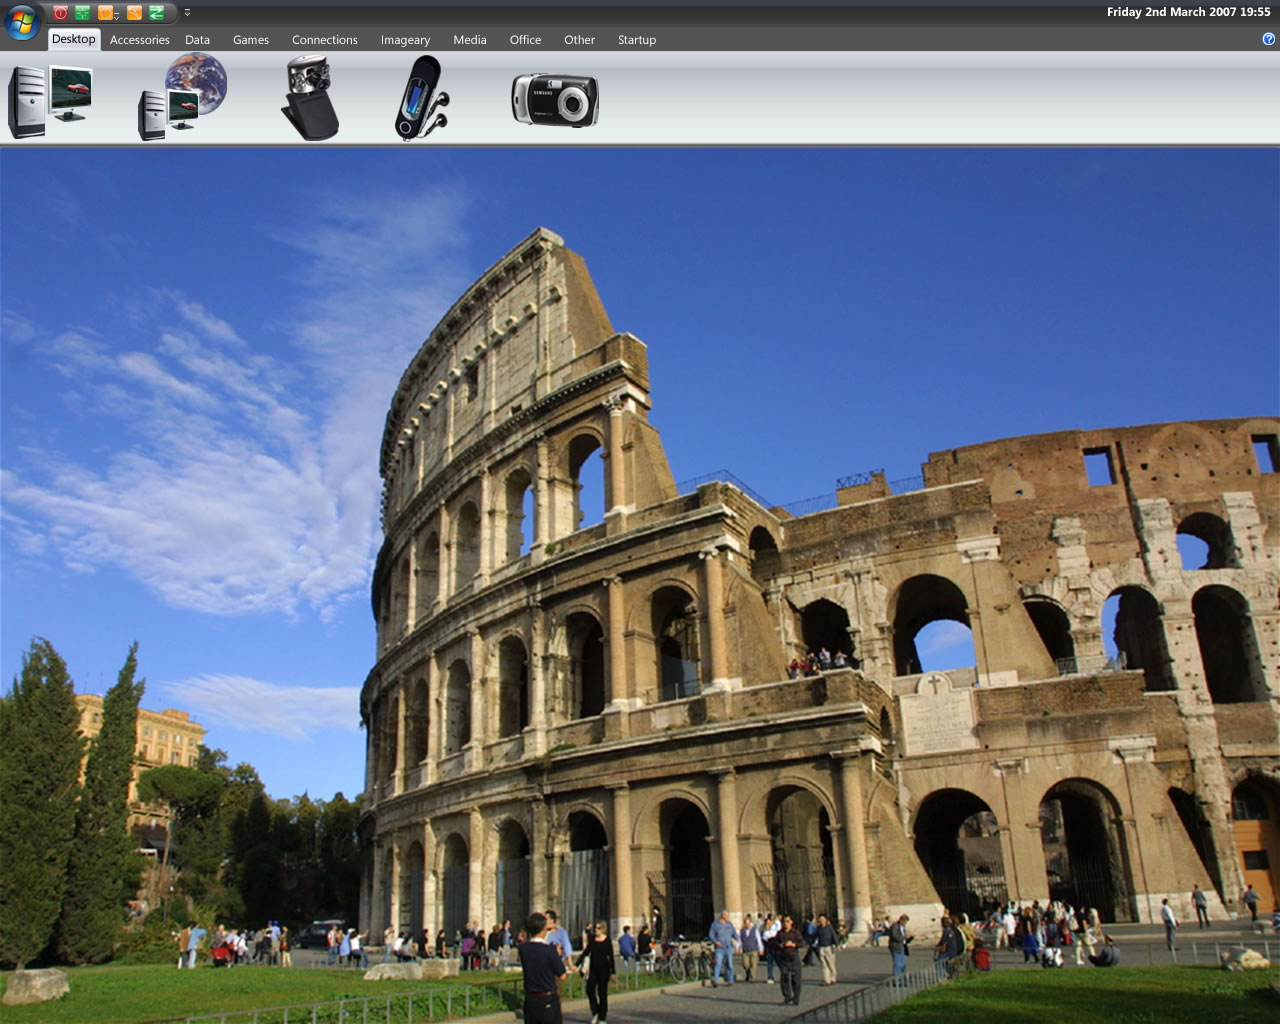Click the green starburst icon in the quick toolbar
Viewport: 1280px width, 1024px height.
[x=82, y=13]
